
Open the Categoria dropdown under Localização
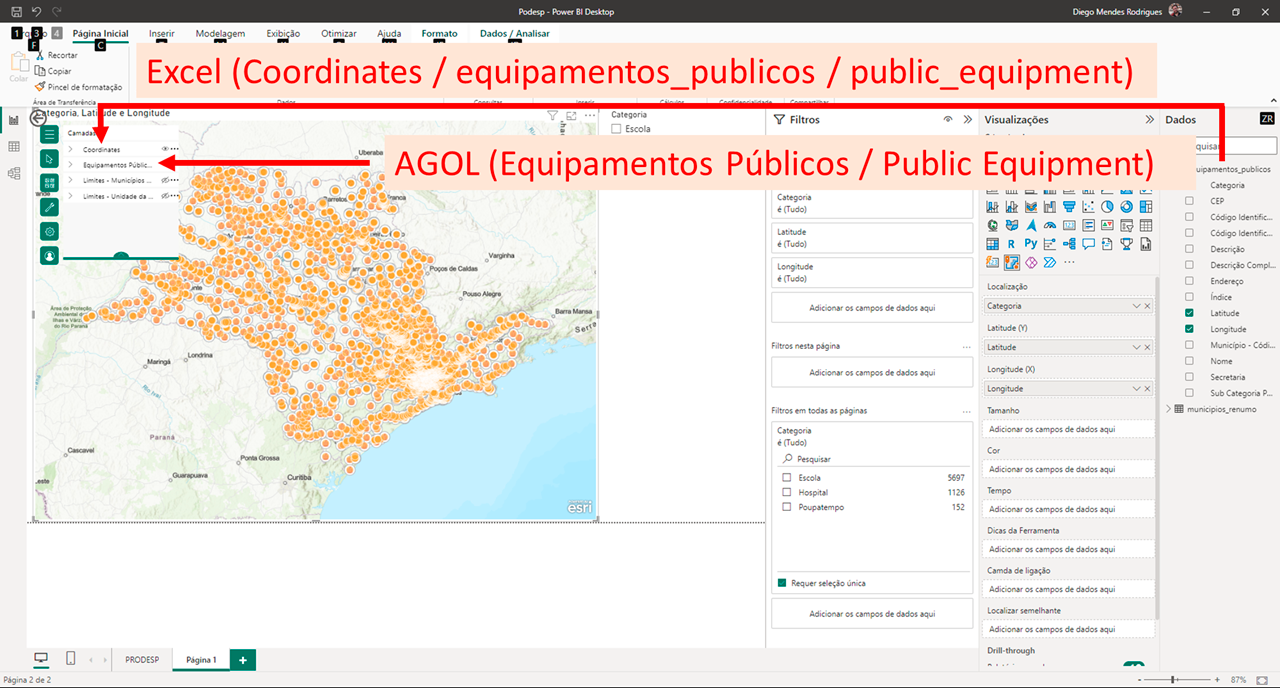[x=1136, y=306]
